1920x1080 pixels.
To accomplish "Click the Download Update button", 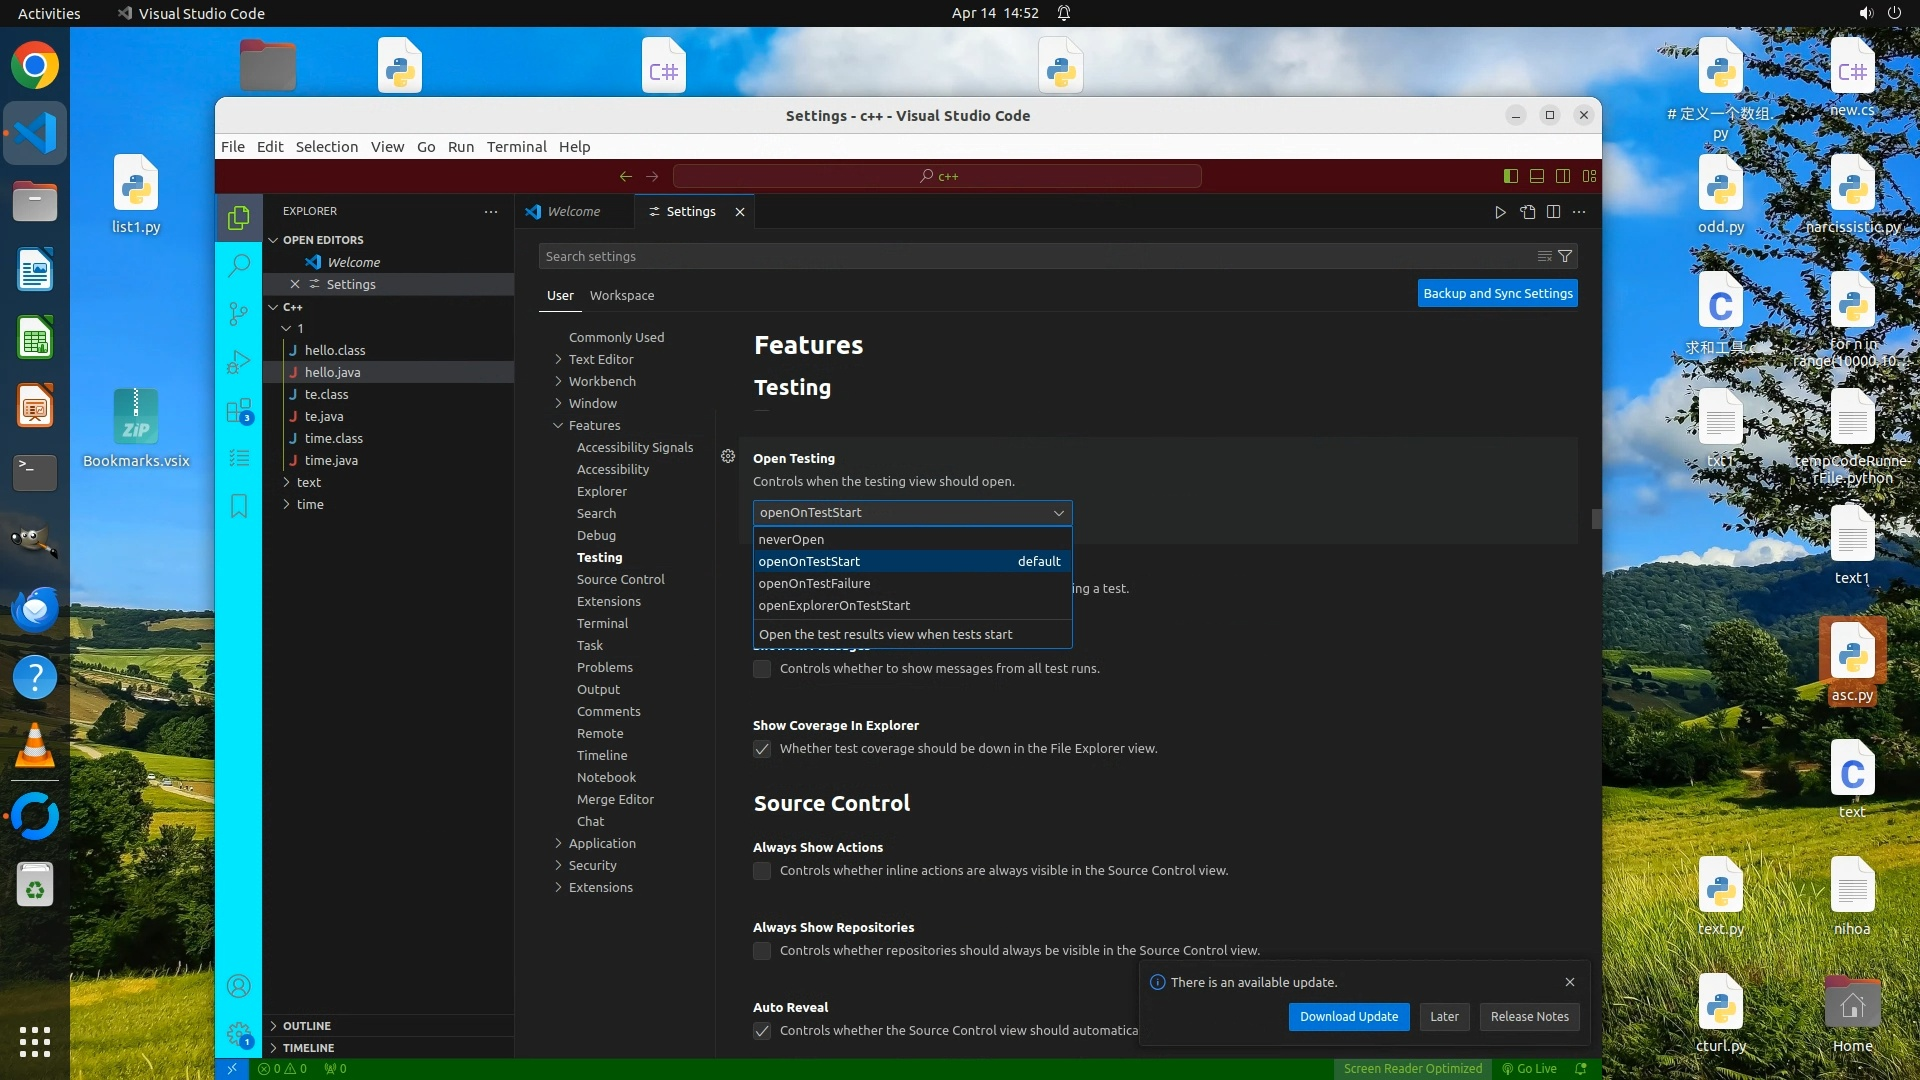I will pyautogui.click(x=1349, y=1016).
